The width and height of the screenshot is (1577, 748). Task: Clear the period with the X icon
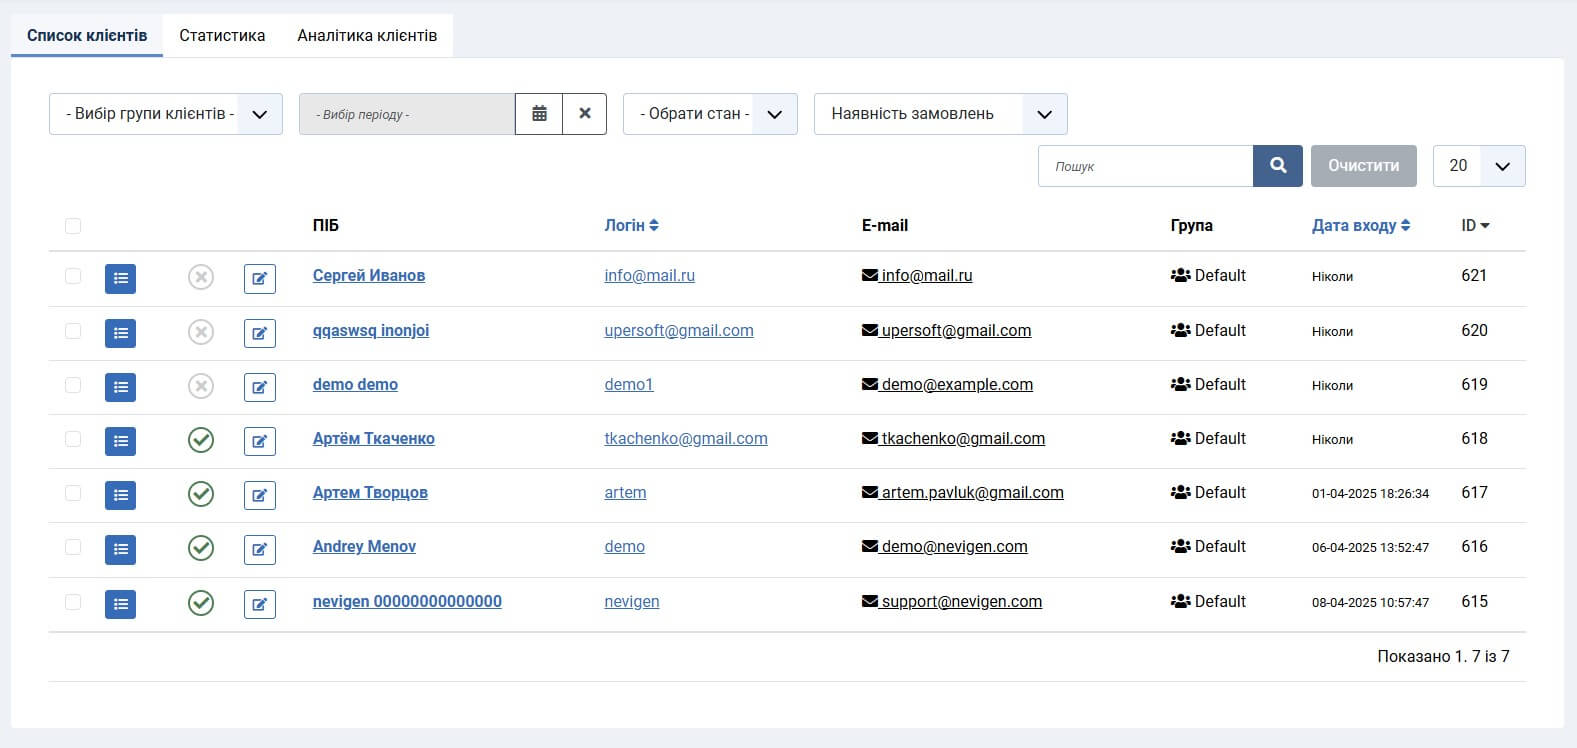click(585, 114)
